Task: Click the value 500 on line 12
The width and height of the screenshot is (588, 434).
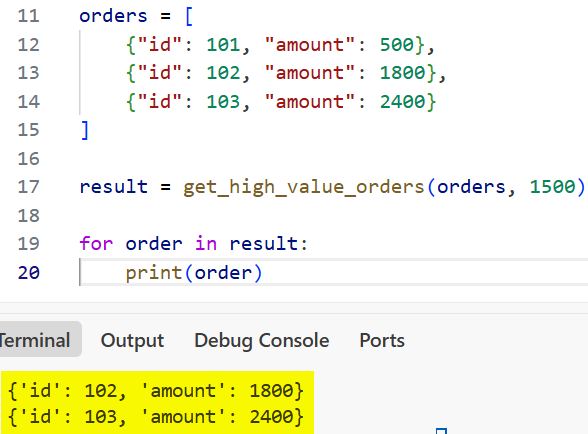Action: point(397,45)
